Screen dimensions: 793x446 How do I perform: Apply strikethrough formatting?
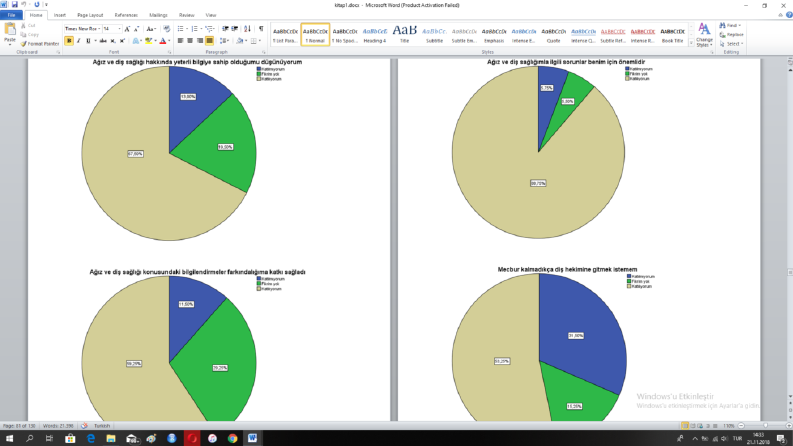tap(103, 41)
